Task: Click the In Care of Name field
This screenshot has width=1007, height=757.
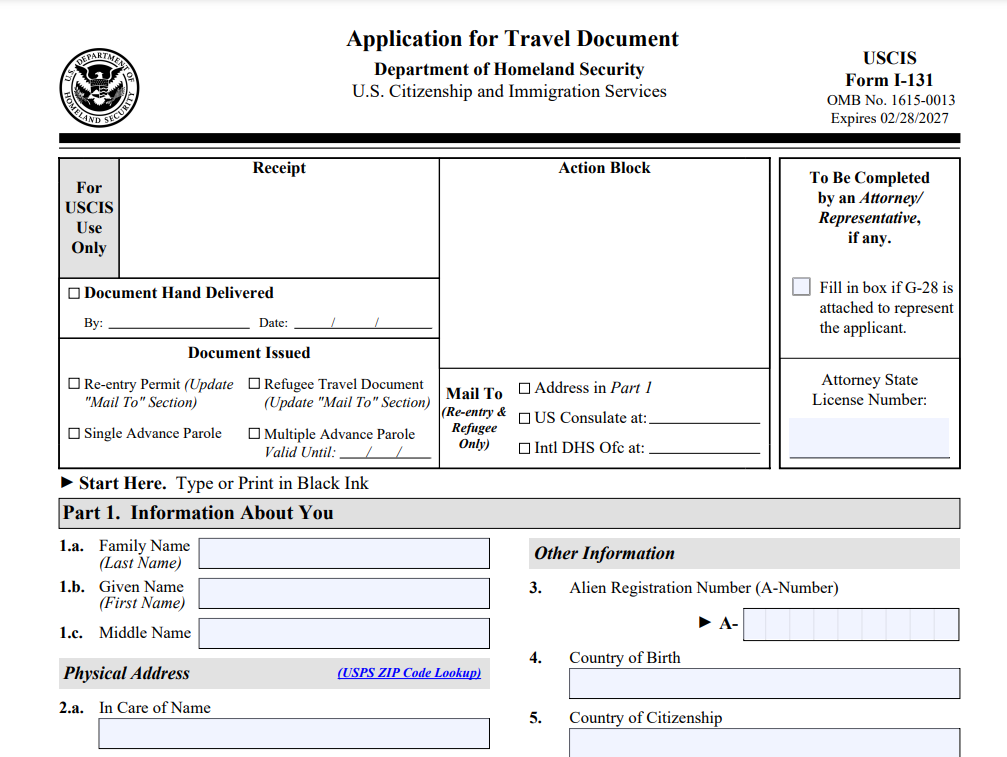Action: click(294, 733)
